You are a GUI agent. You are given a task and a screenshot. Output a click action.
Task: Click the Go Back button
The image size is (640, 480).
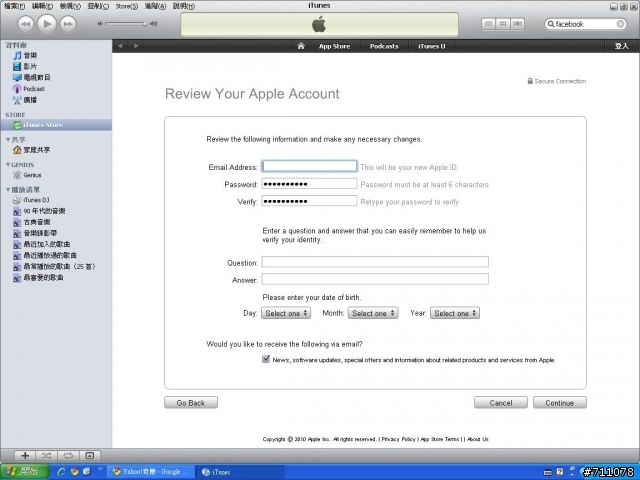coord(191,402)
